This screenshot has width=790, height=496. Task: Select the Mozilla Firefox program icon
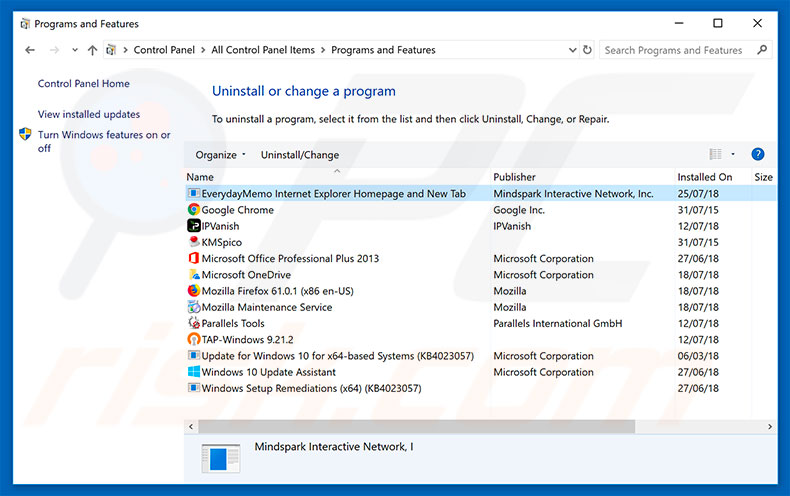[194, 291]
